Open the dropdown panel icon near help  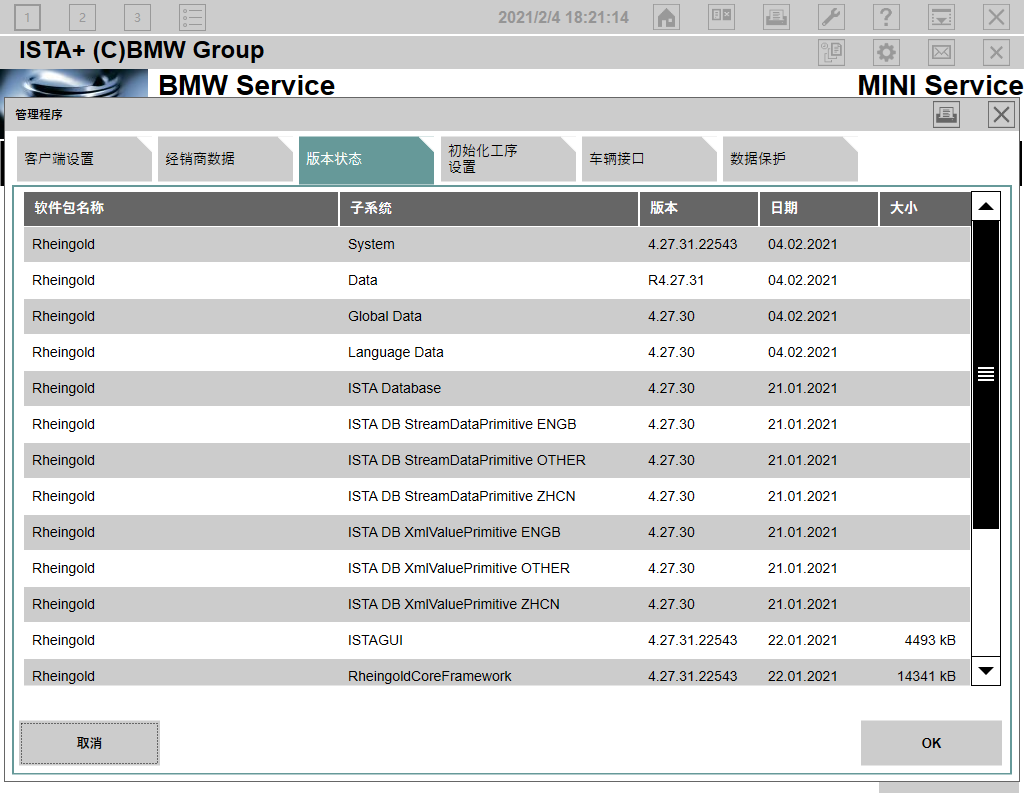click(941, 17)
